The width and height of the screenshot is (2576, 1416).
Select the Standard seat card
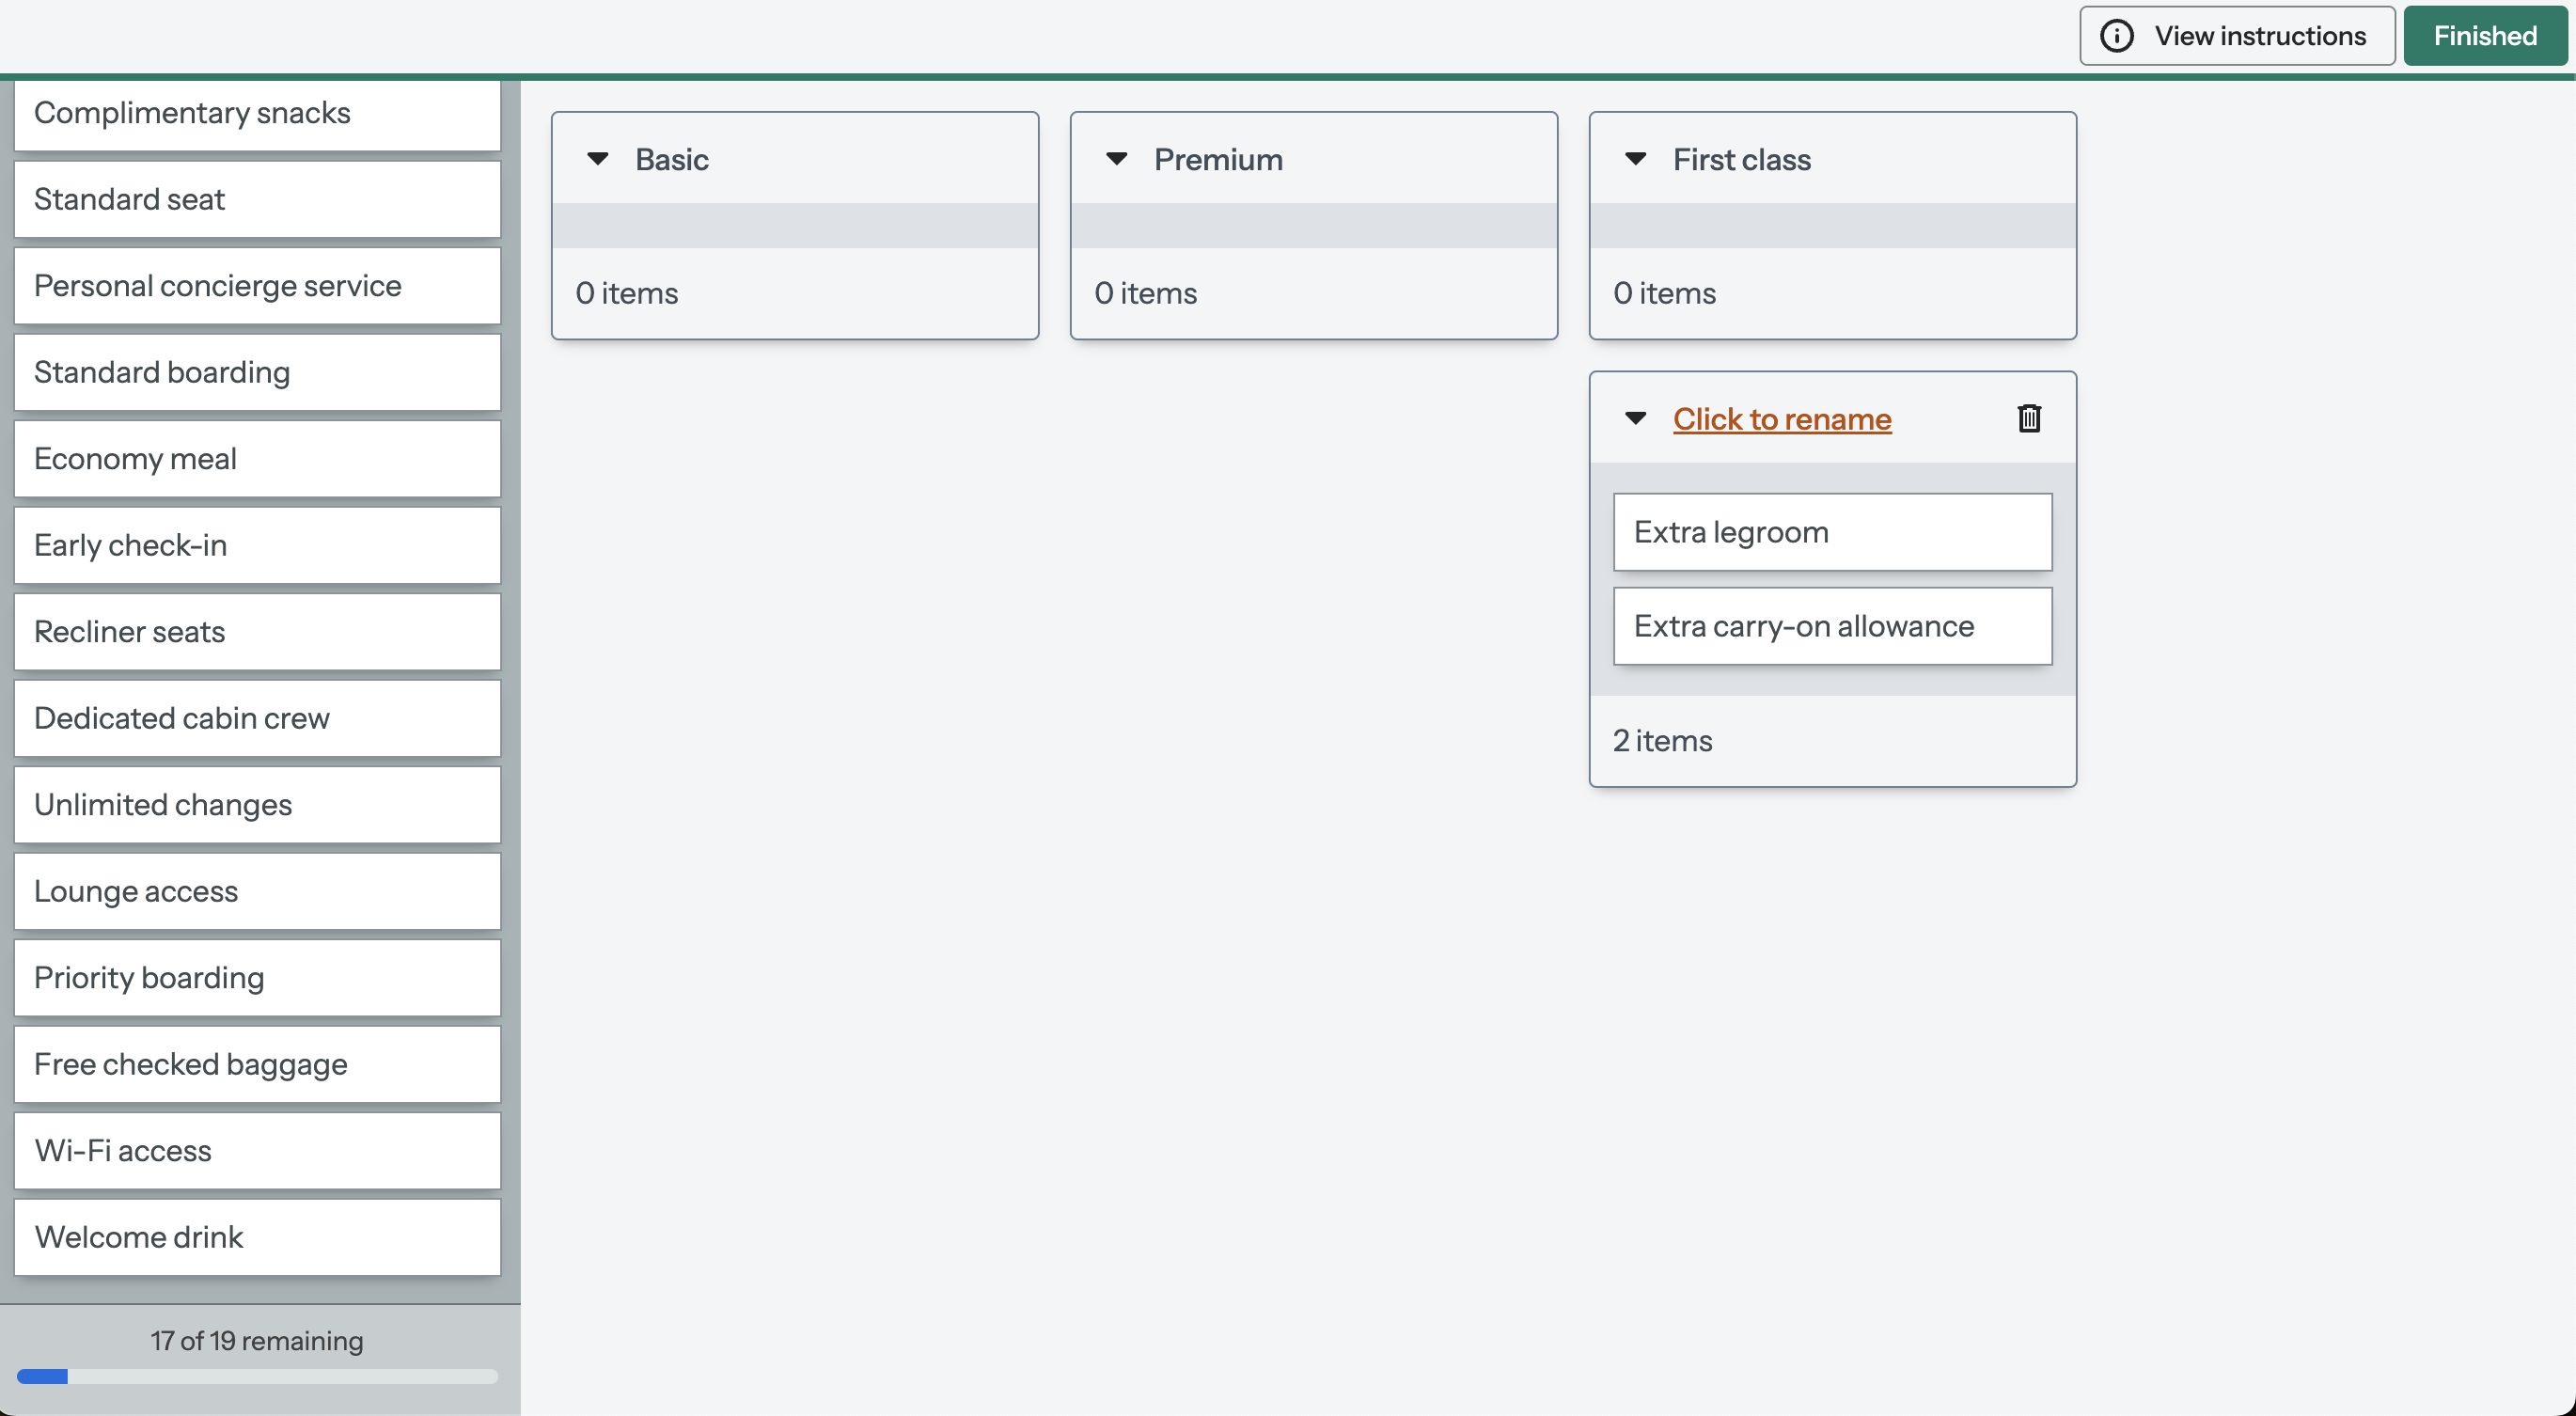click(x=257, y=199)
